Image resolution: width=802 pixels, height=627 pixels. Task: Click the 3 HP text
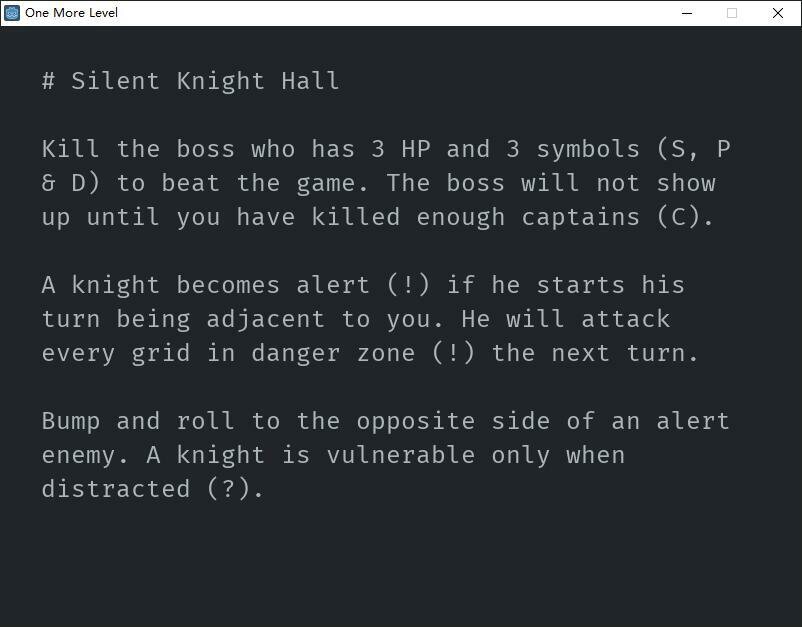click(400, 149)
